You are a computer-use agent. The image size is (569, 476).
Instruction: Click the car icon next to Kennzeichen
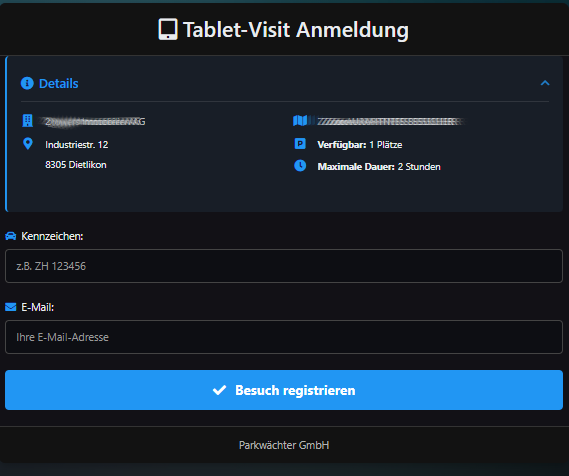tap(11, 236)
